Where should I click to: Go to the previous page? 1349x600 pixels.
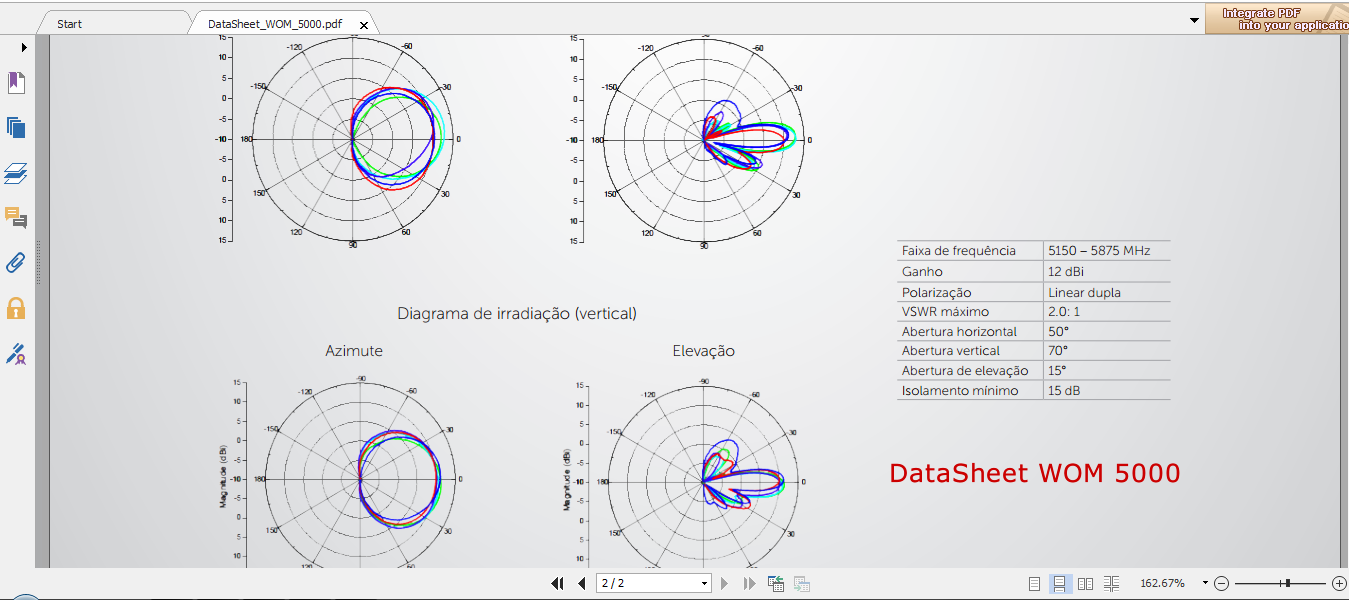(x=581, y=583)
